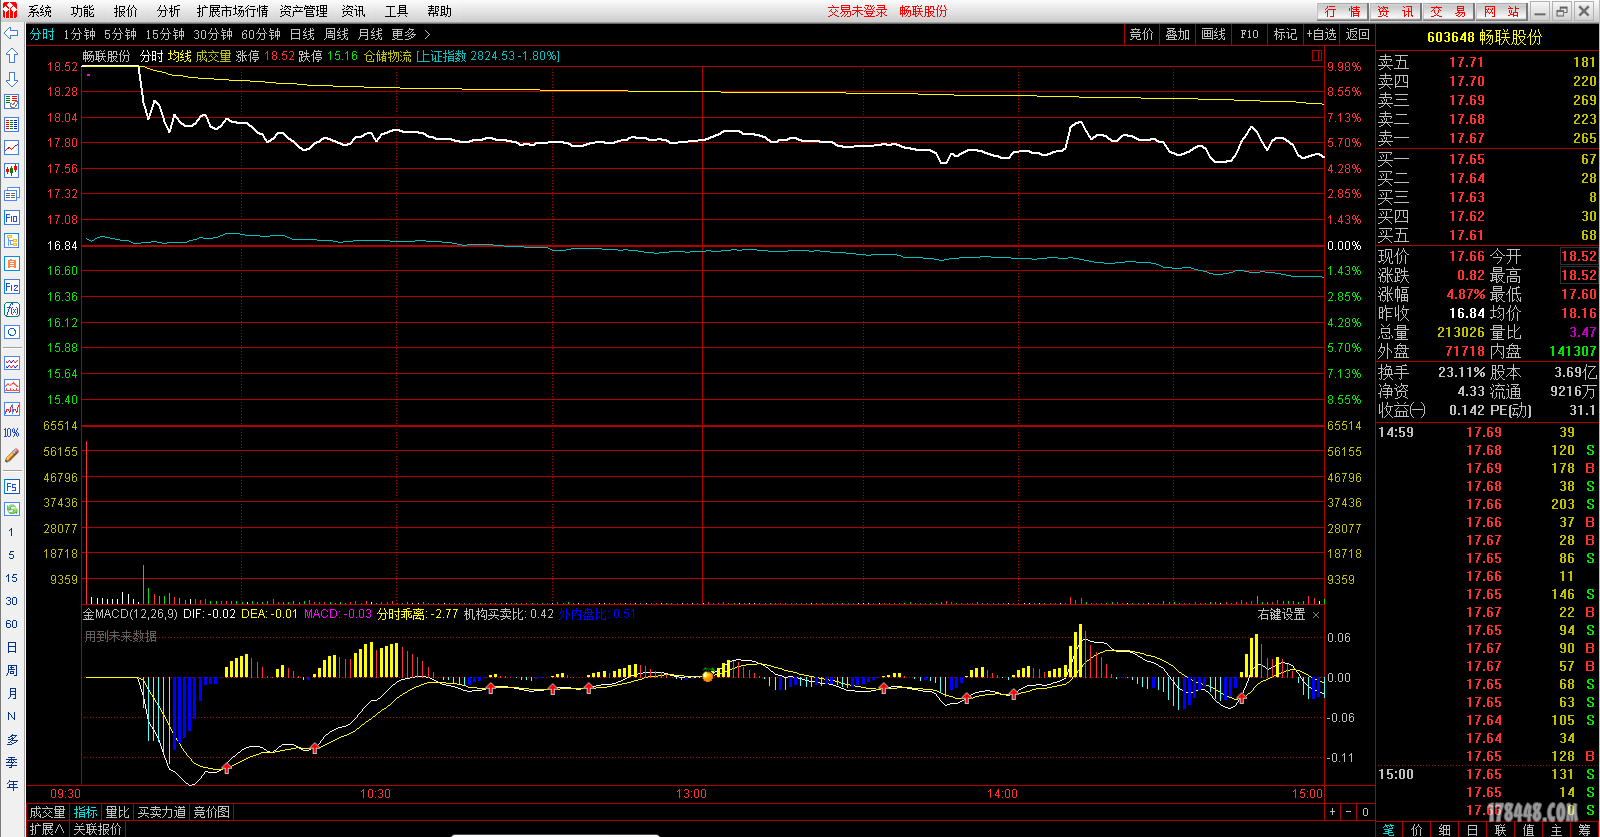The height and width of the screenshot is (837, 1600).
Task: Click the 0 reset button below chart
Action: [x=1365, y=812]
